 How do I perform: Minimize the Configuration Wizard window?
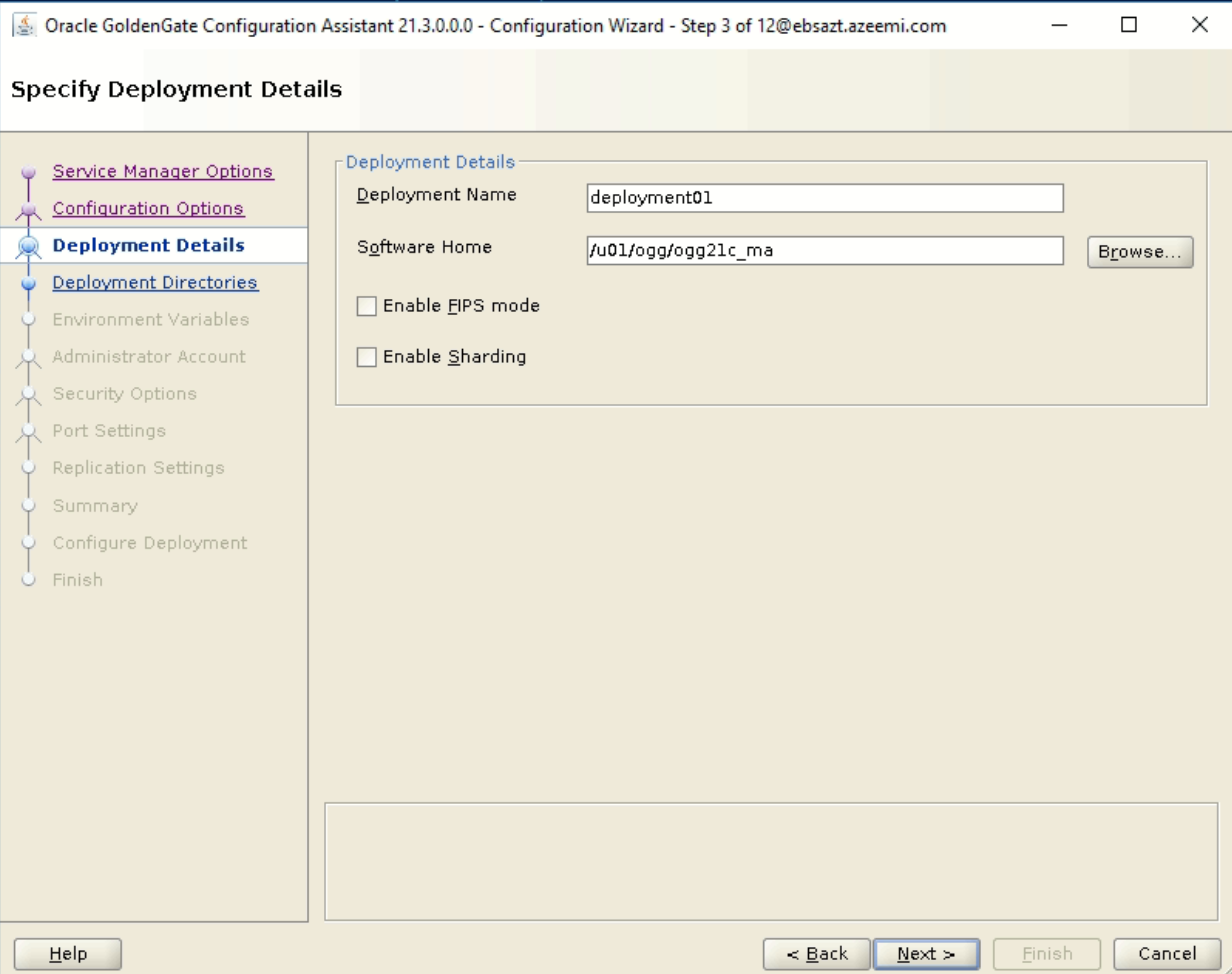point(1059,26)
